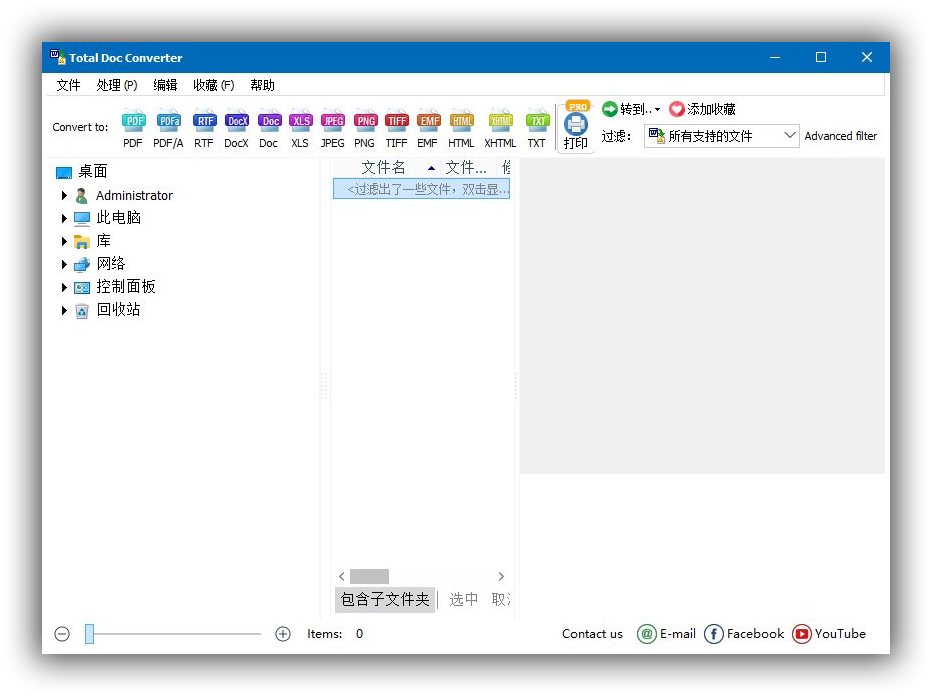Click the scroll left arrow in file list
Viewport: 932px width, 696px height.
tap(341, 577)
